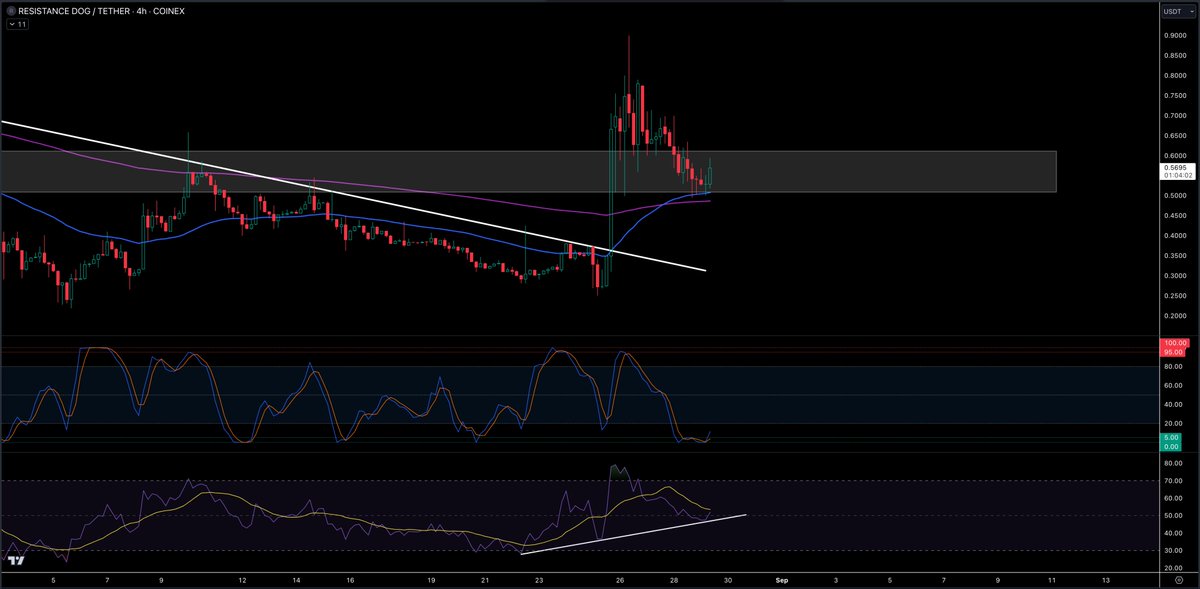Click the 13 date label on time axis
Screen dimensions: 1200x589
1105,579
